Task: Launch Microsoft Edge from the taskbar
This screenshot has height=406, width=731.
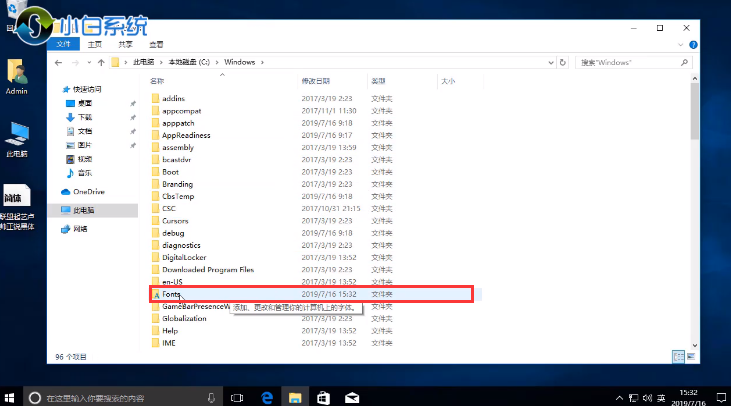Action: tap(267, 398)
